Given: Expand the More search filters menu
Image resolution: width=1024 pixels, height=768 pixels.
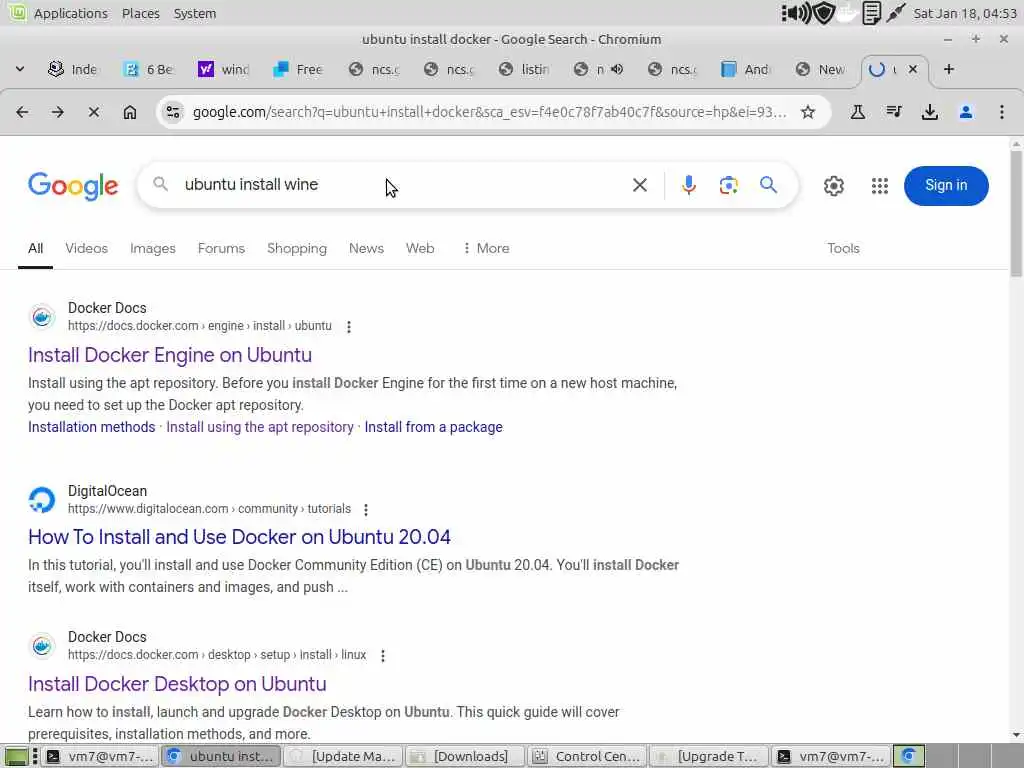Looking at the screenshot, I should click(486, 248).
